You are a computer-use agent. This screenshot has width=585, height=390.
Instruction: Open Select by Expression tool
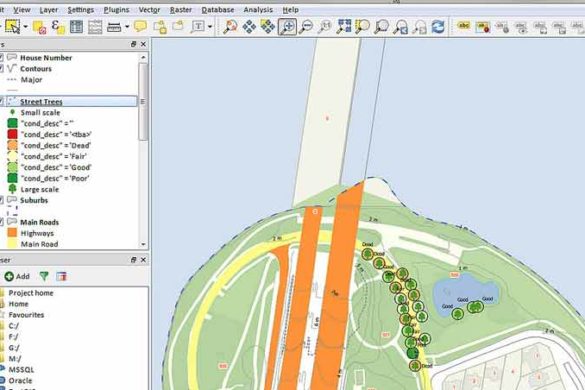point(58,27)
